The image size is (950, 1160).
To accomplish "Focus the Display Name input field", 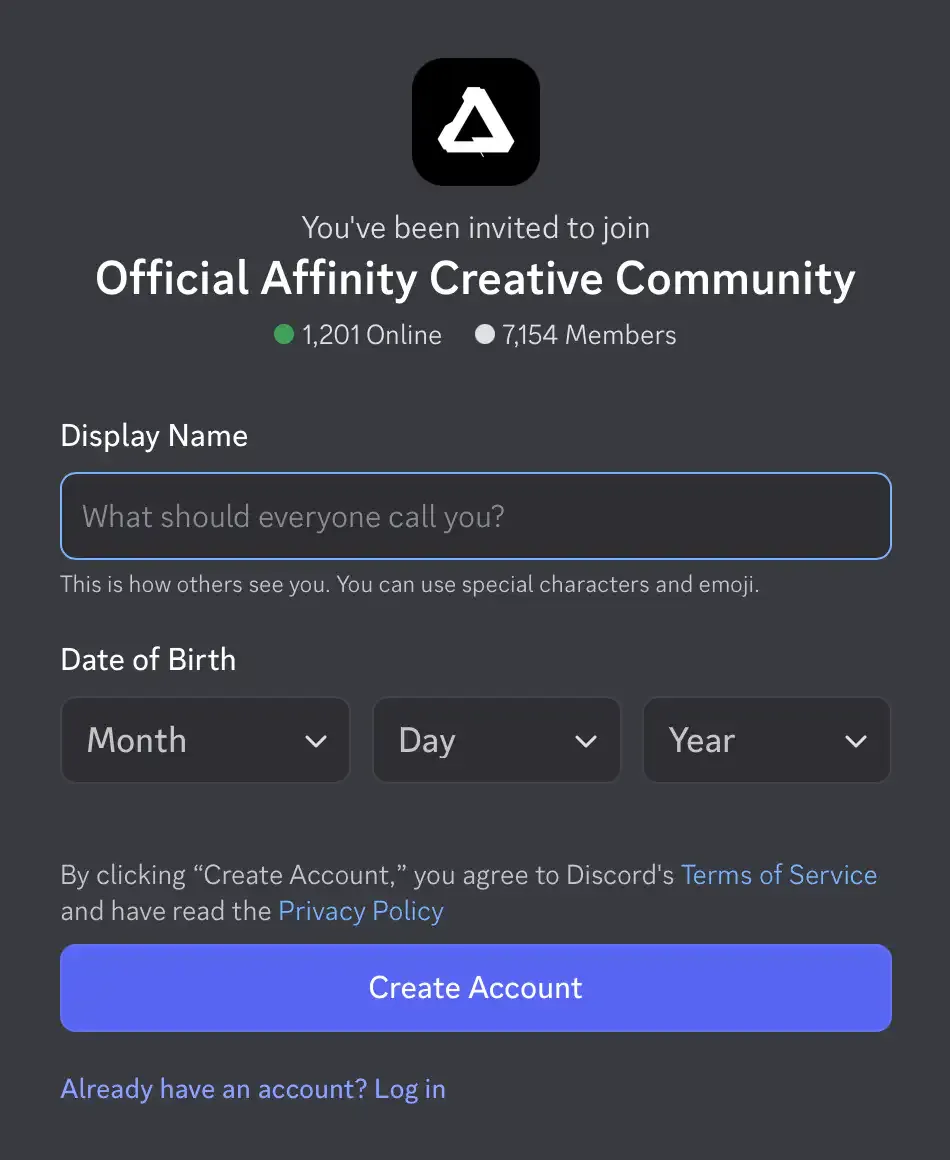I will pyautogui.click(x=476, y=516).
